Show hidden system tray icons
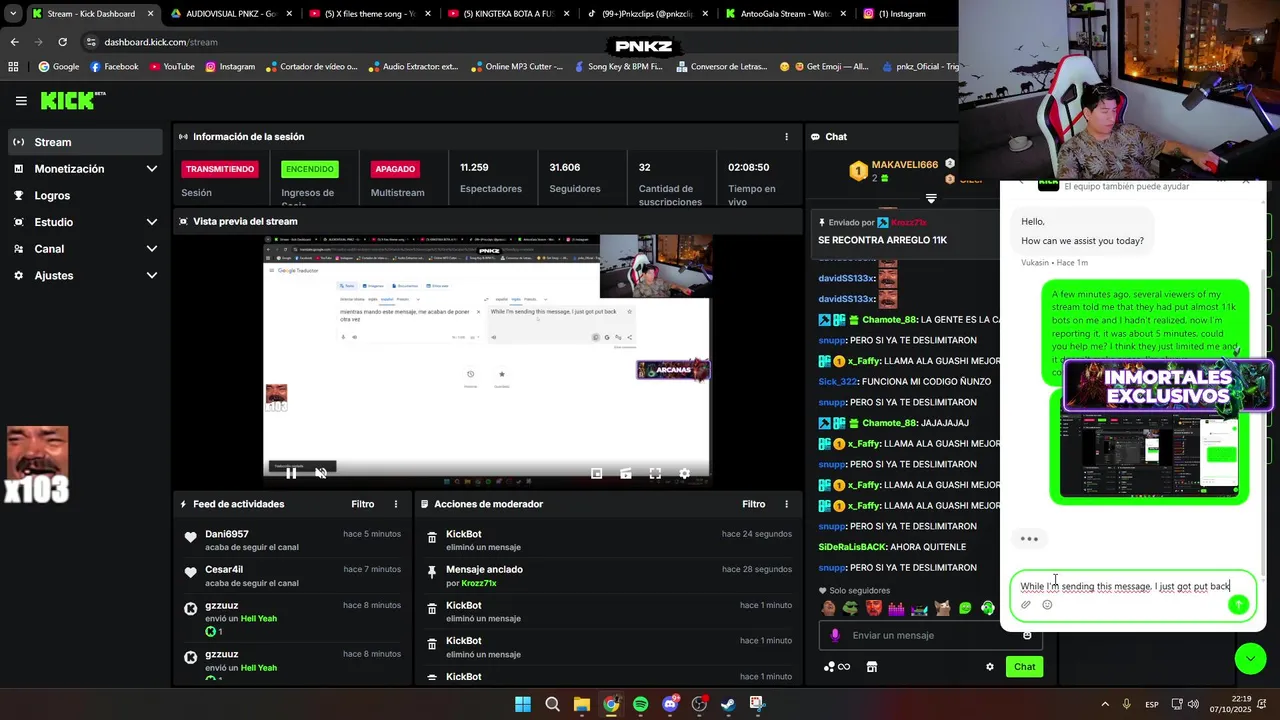 [1105, 704]
